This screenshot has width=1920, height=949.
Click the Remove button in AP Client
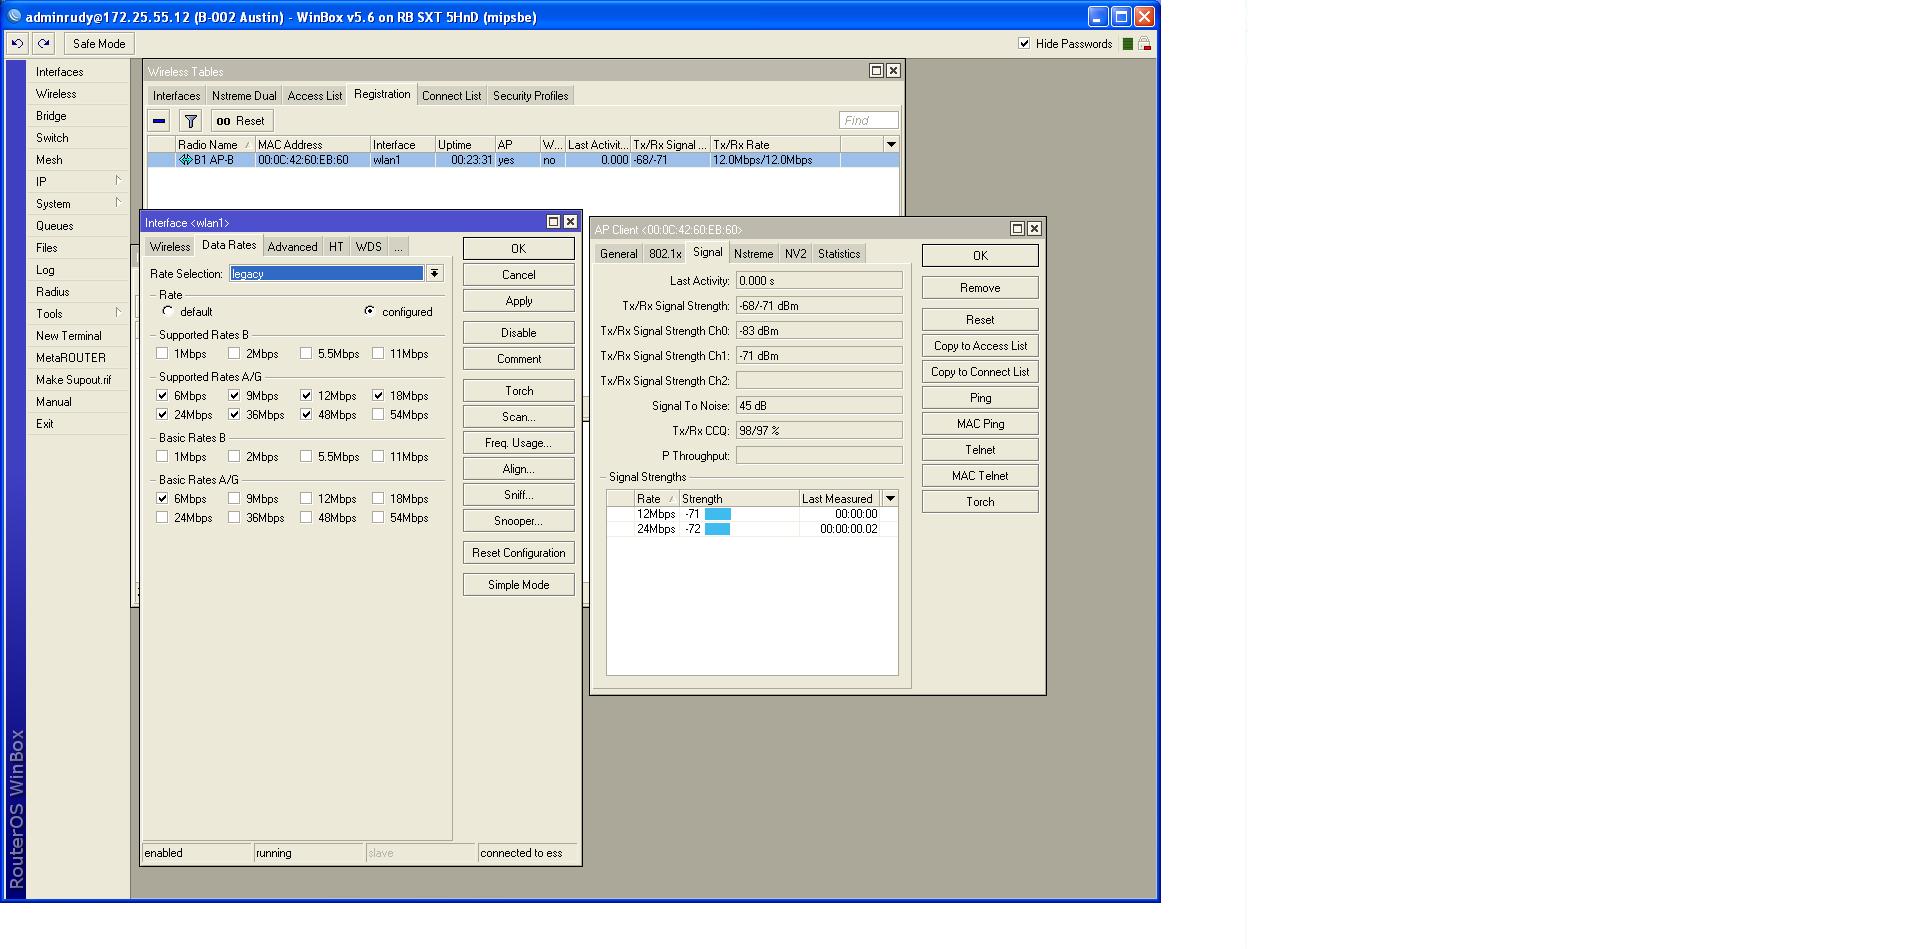point(980,288)
